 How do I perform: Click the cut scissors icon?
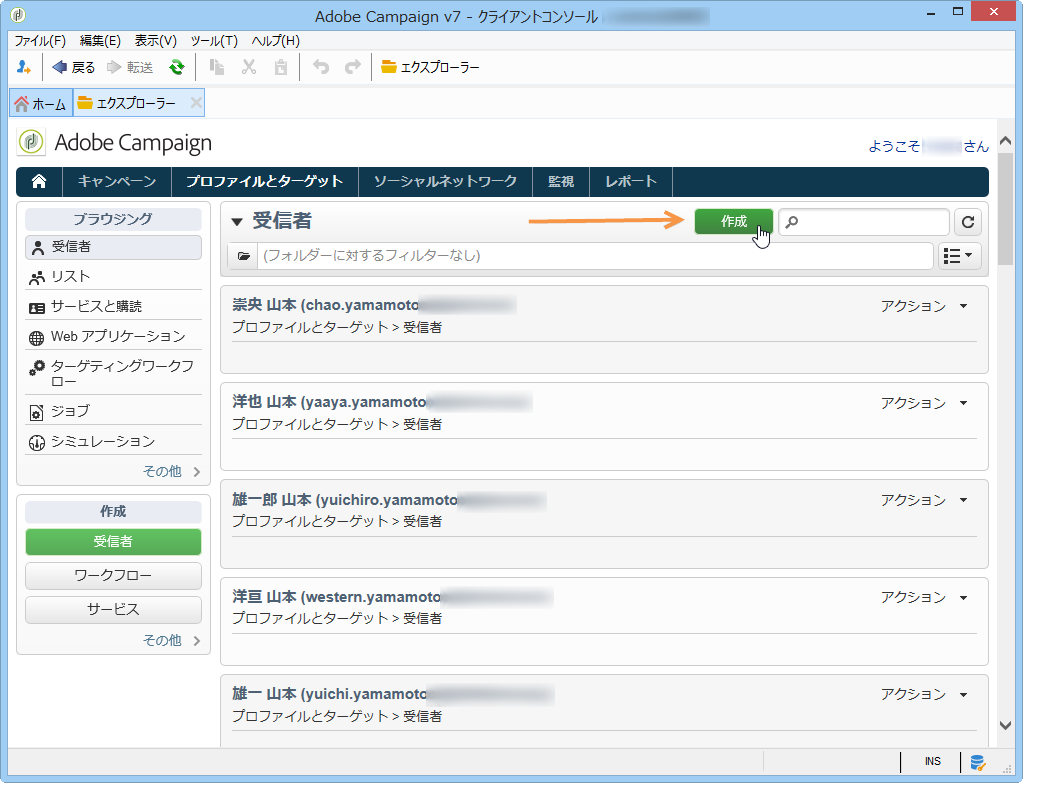[249, 67]
